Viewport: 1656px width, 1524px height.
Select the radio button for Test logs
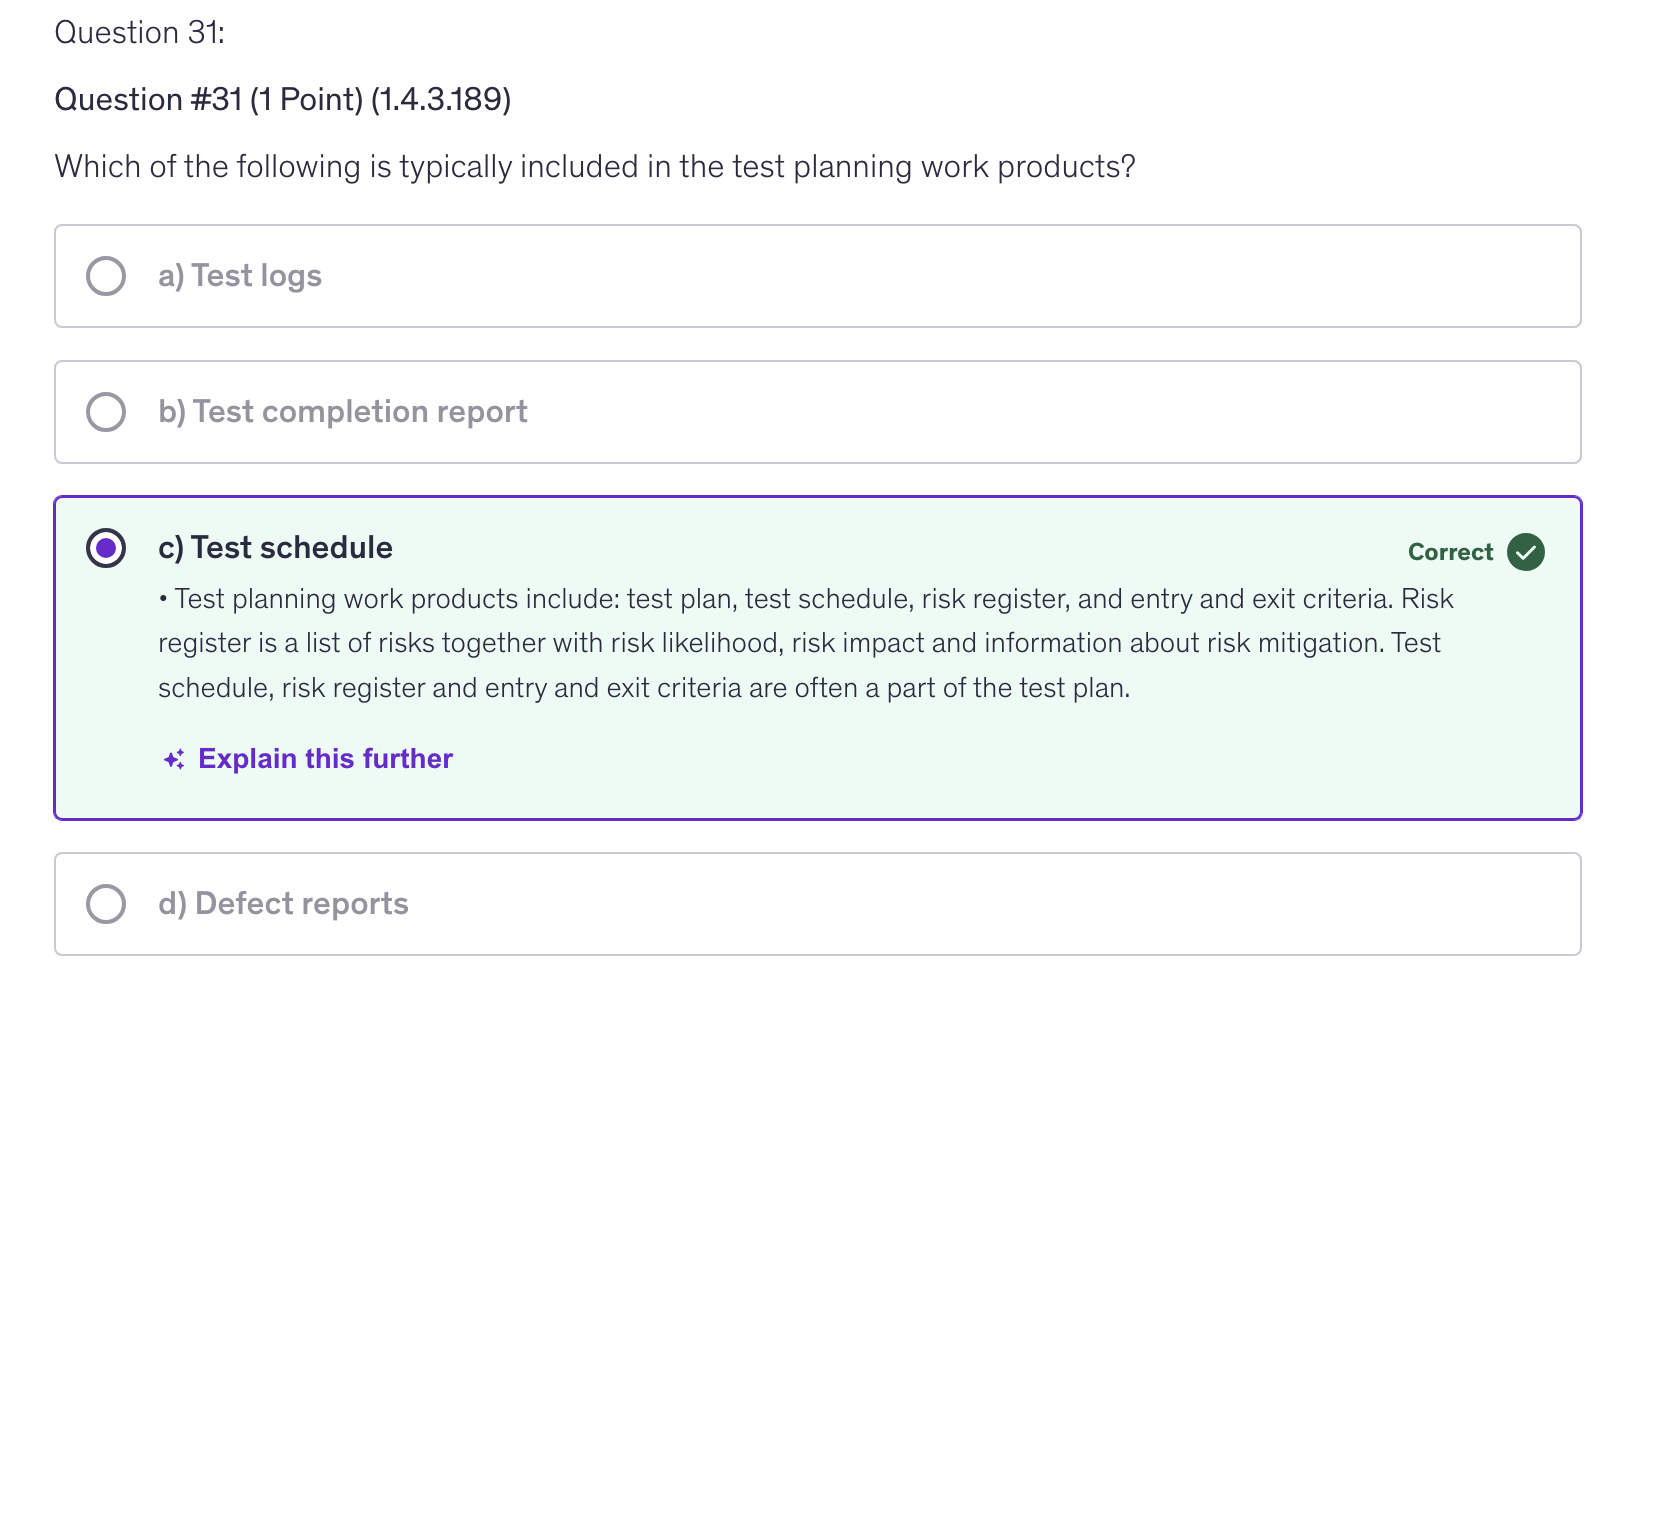106,276
